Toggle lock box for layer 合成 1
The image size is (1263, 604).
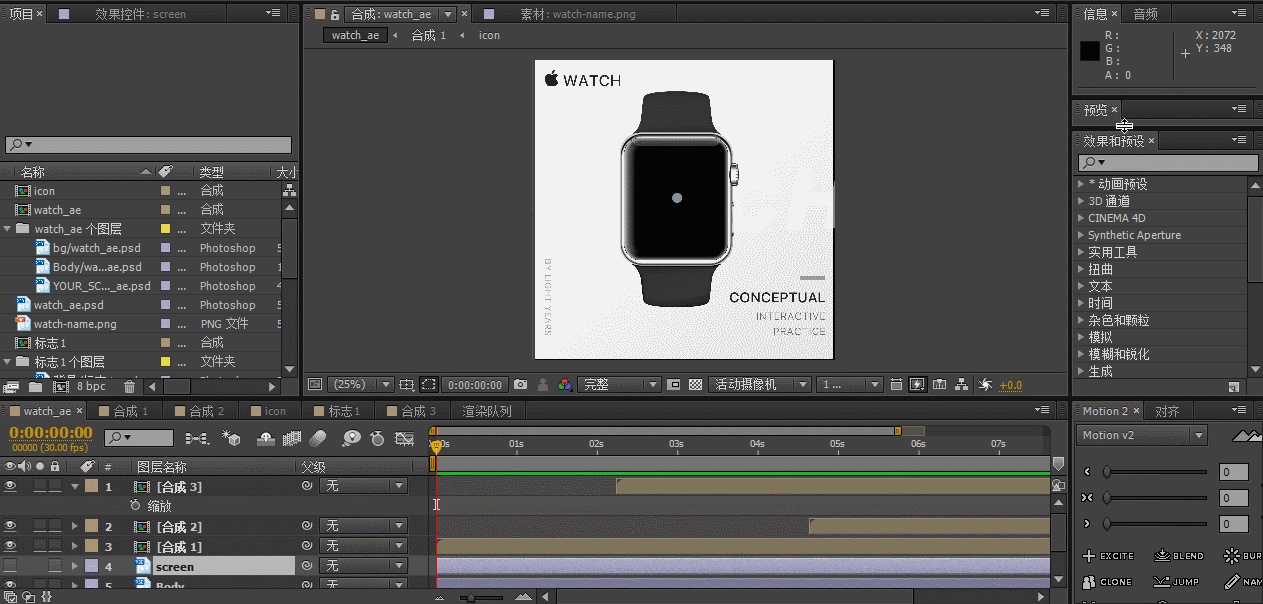54,546
